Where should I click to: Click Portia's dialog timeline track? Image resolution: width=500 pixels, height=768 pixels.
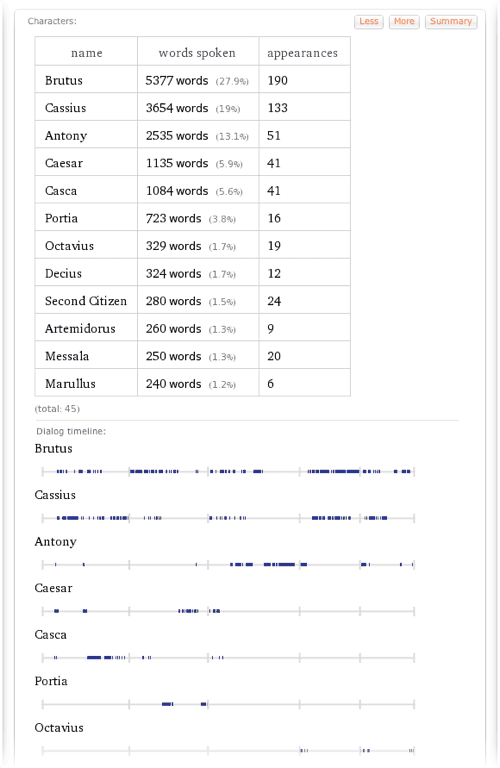[x=228, y=704]
